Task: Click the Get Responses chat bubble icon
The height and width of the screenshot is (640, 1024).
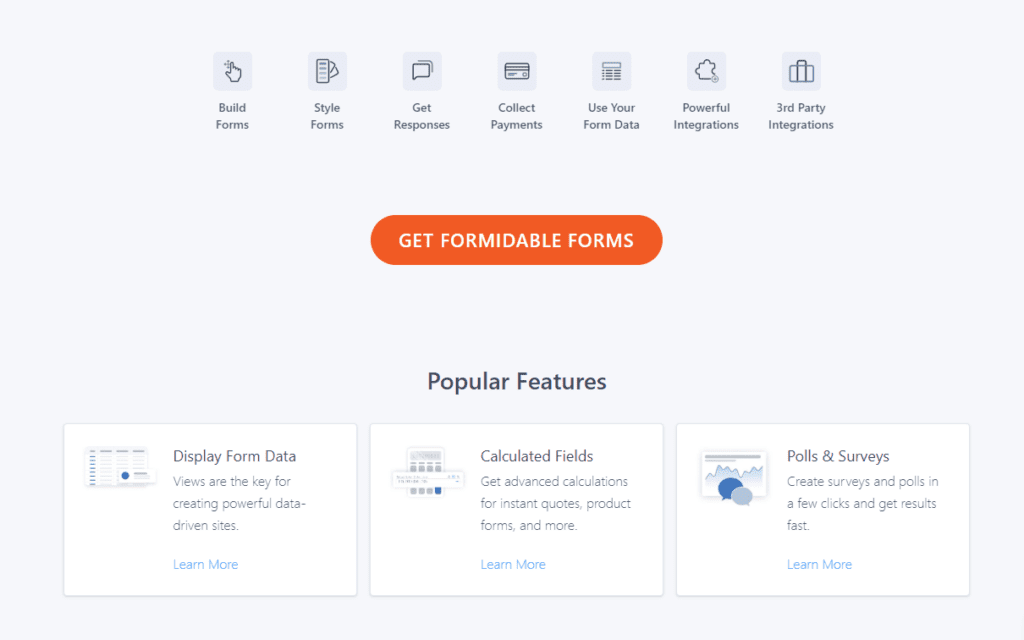Action: 421,70
